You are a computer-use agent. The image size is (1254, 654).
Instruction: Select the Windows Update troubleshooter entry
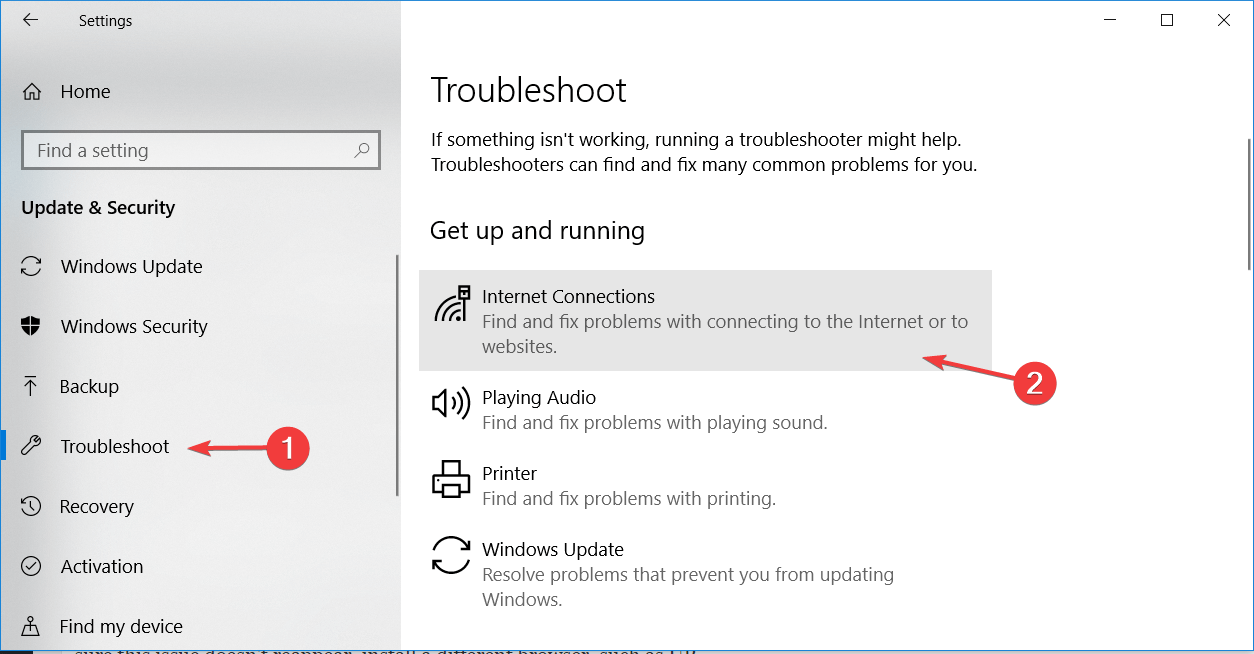click(x=705, y=574)
